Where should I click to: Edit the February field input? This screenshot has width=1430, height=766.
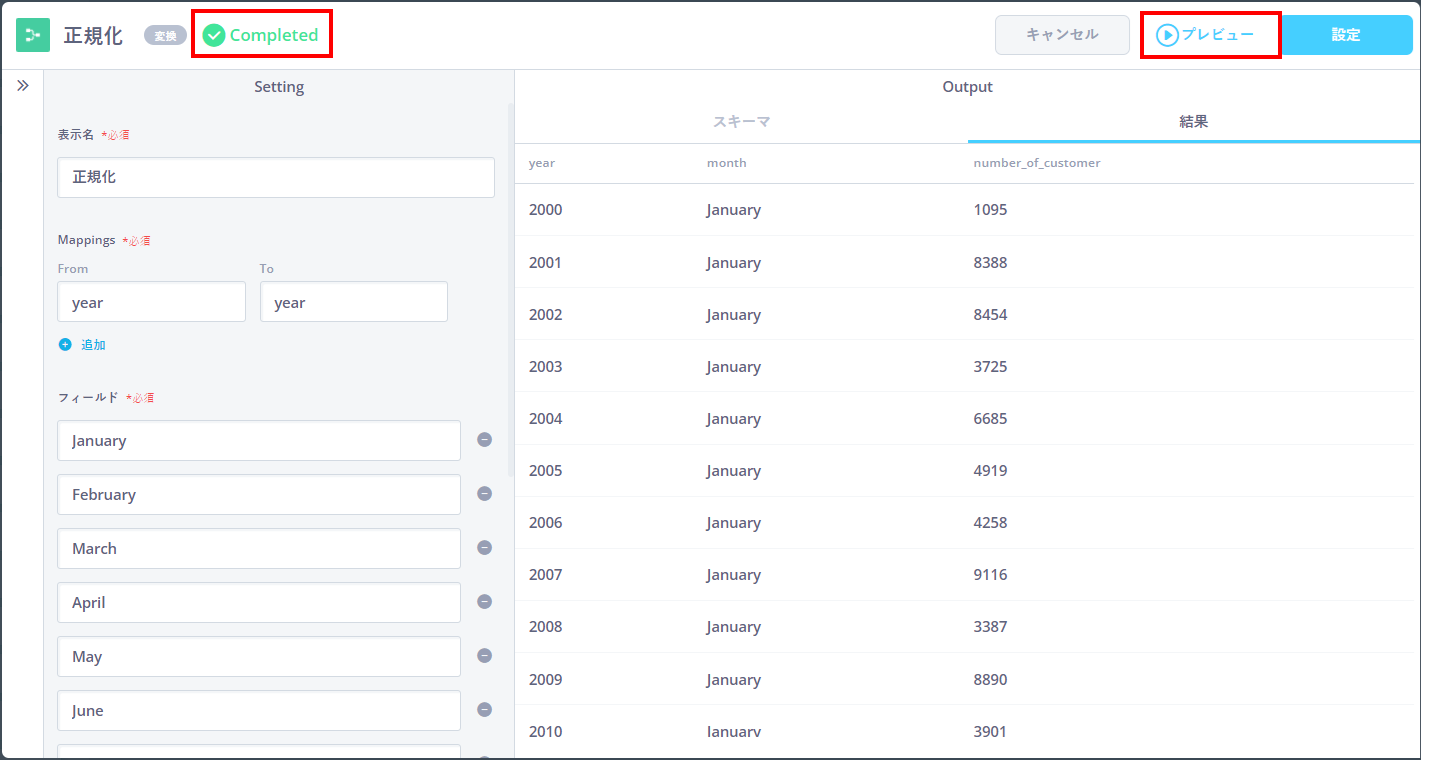pos(259,495)
